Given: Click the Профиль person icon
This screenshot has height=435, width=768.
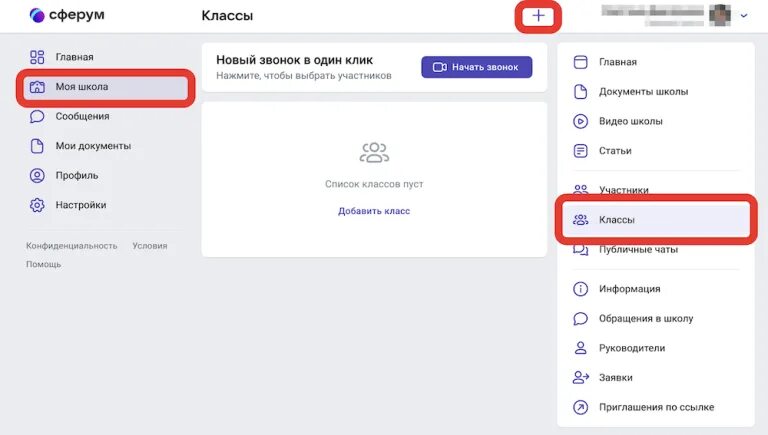Looking at the screenshot, I should click(37, 175).
